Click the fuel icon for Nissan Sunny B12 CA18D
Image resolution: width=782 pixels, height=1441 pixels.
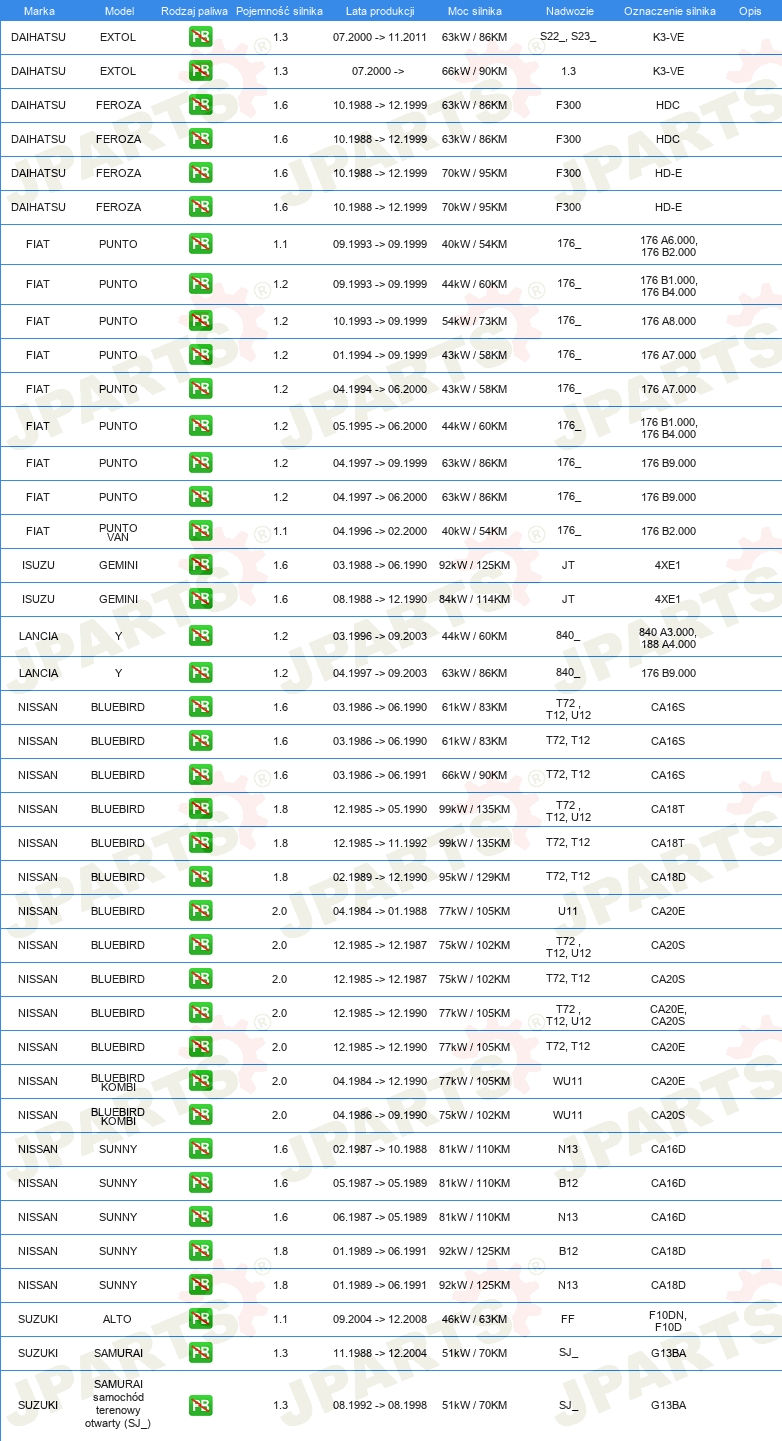[x=200, y=1251]
